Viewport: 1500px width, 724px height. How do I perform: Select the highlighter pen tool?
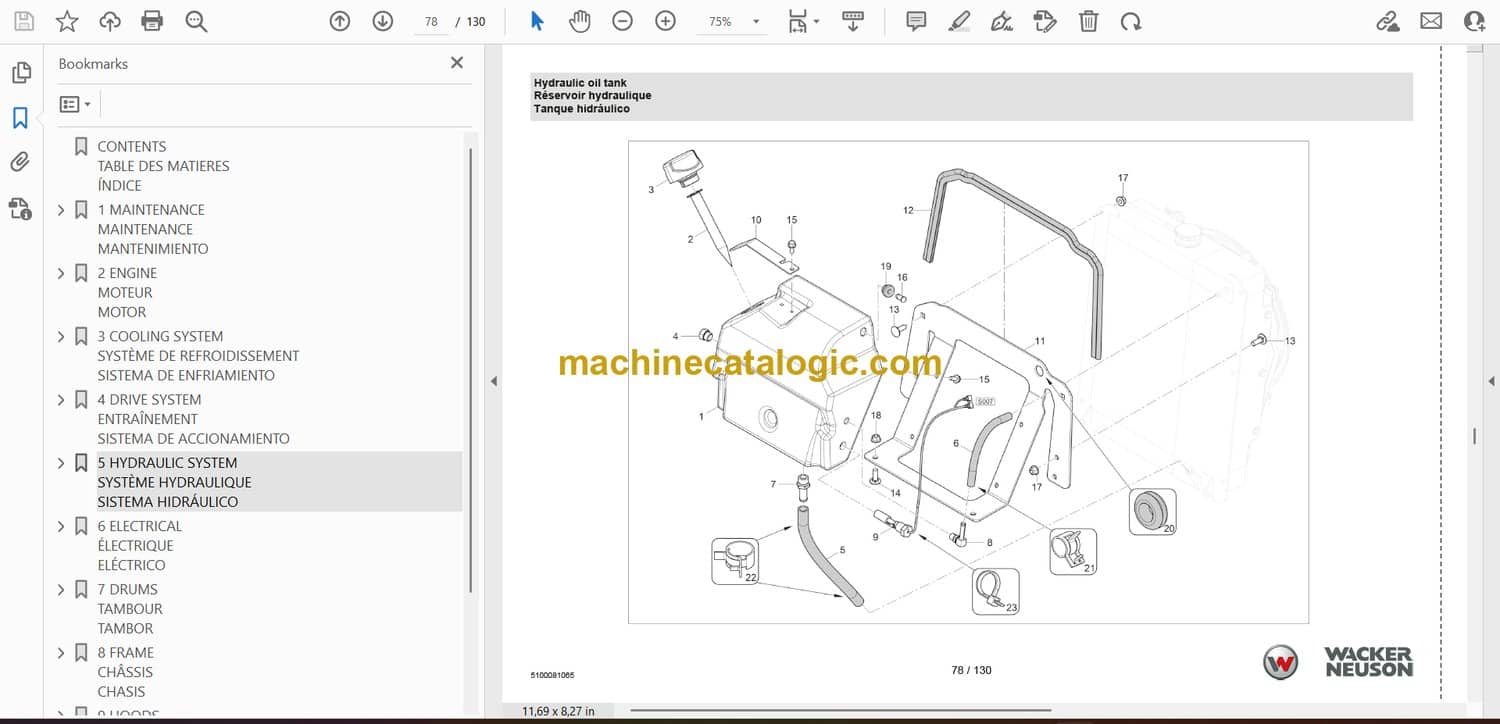pyautogui.click(x=959, y=21)
